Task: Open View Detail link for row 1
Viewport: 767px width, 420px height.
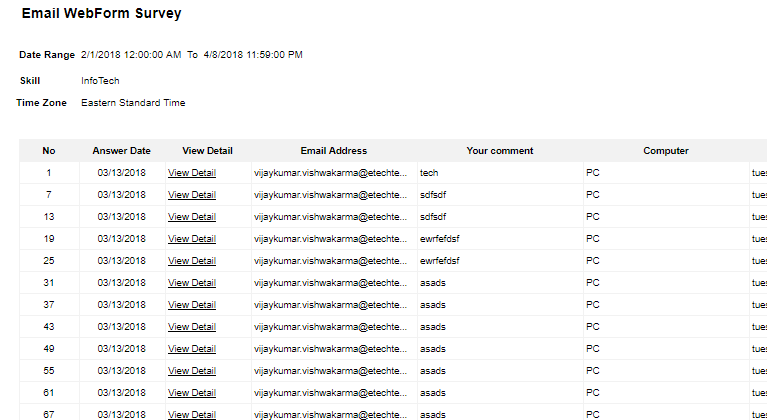Action: coord(191,173)
